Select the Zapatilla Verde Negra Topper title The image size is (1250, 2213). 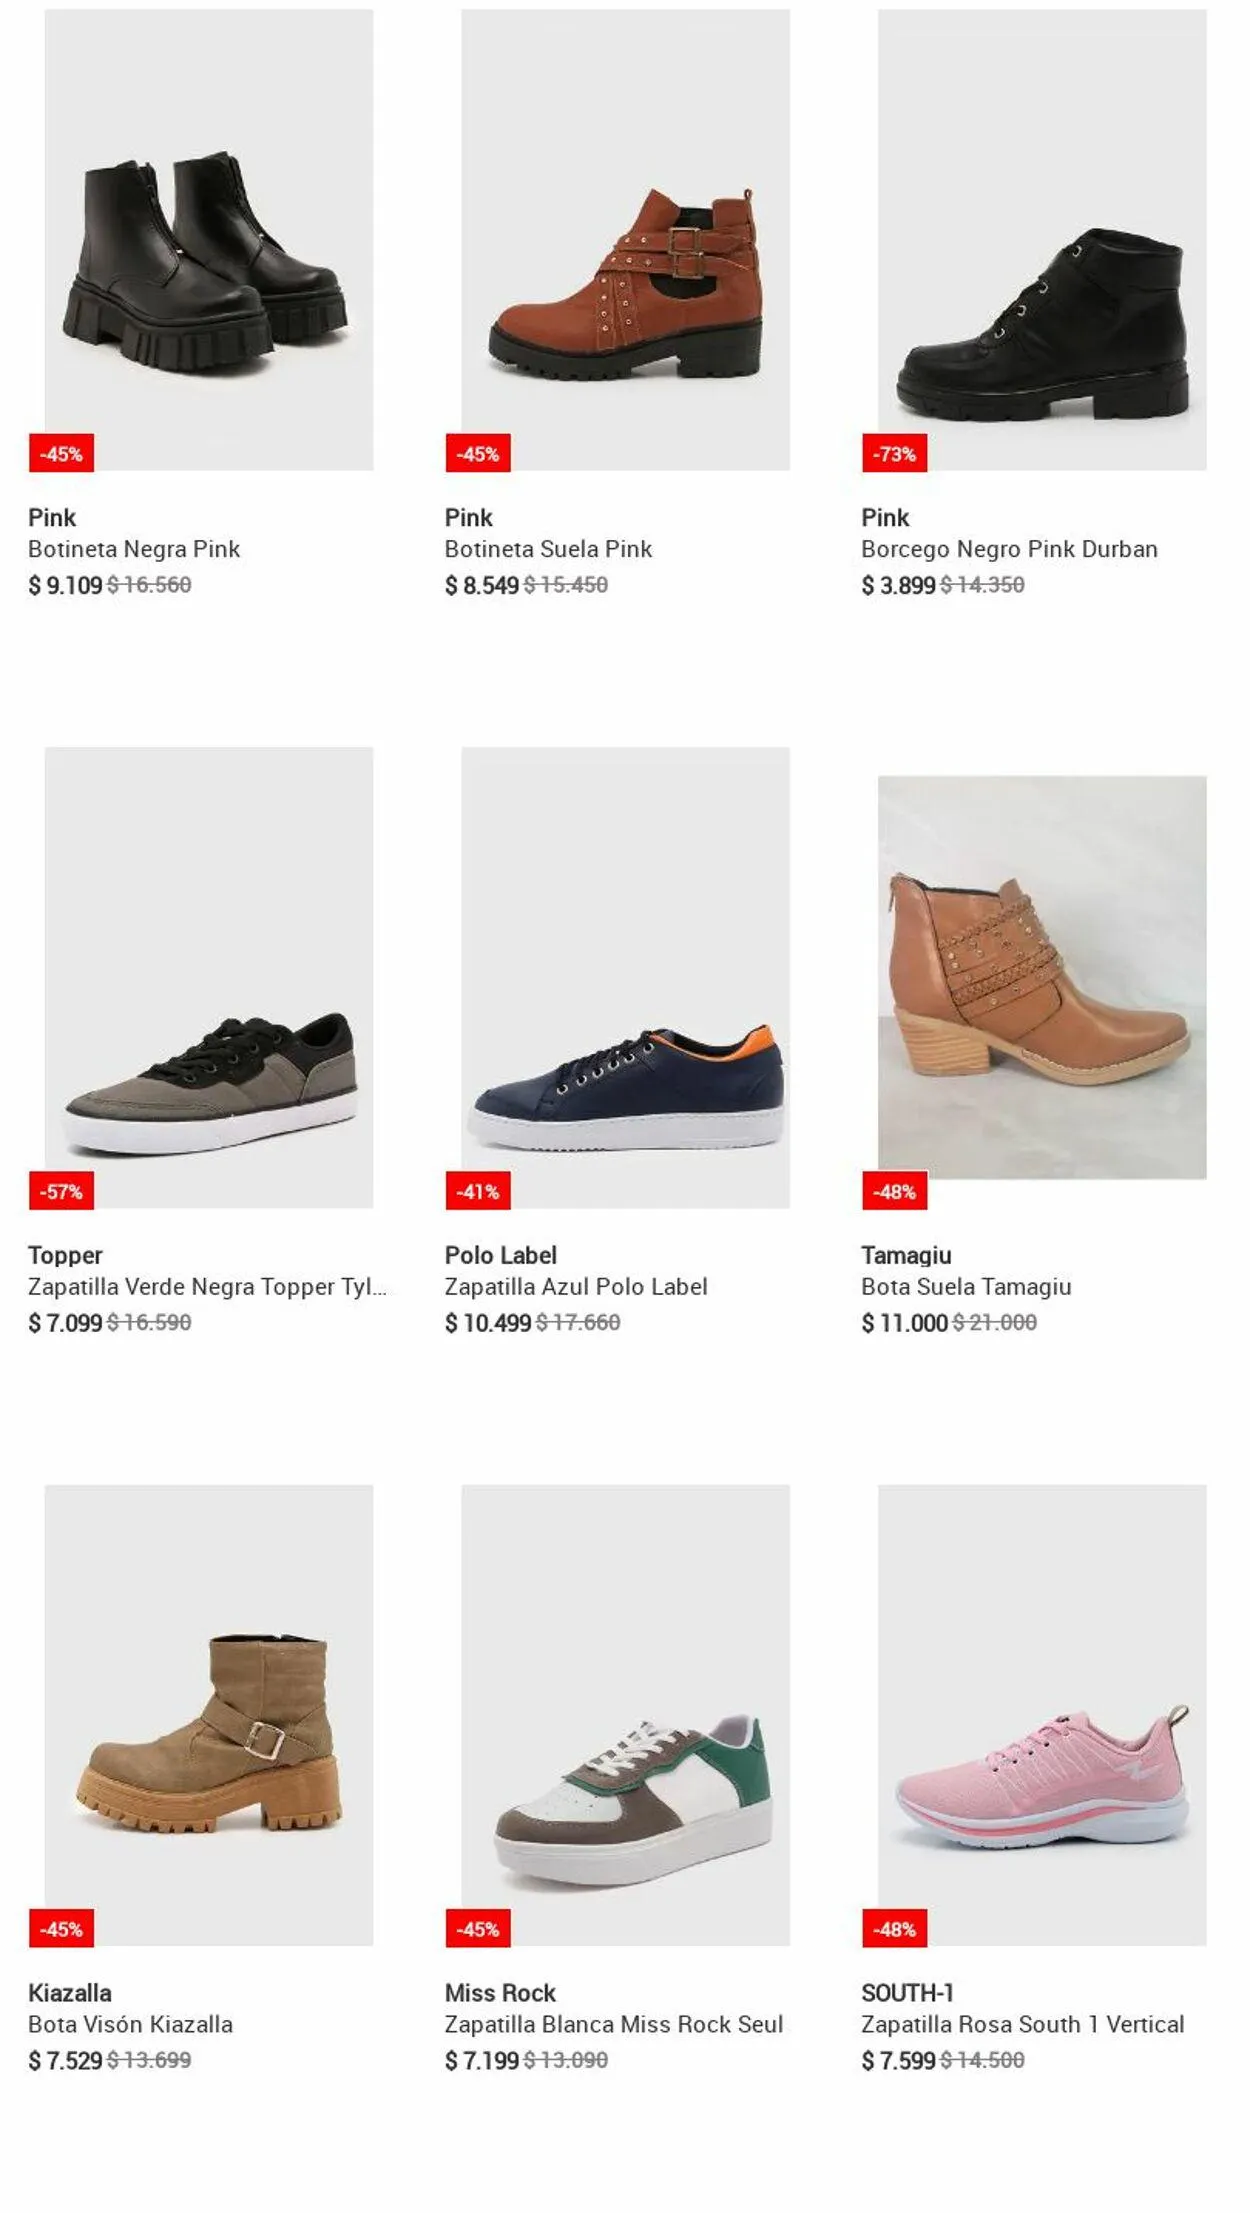click(206, 1286)
